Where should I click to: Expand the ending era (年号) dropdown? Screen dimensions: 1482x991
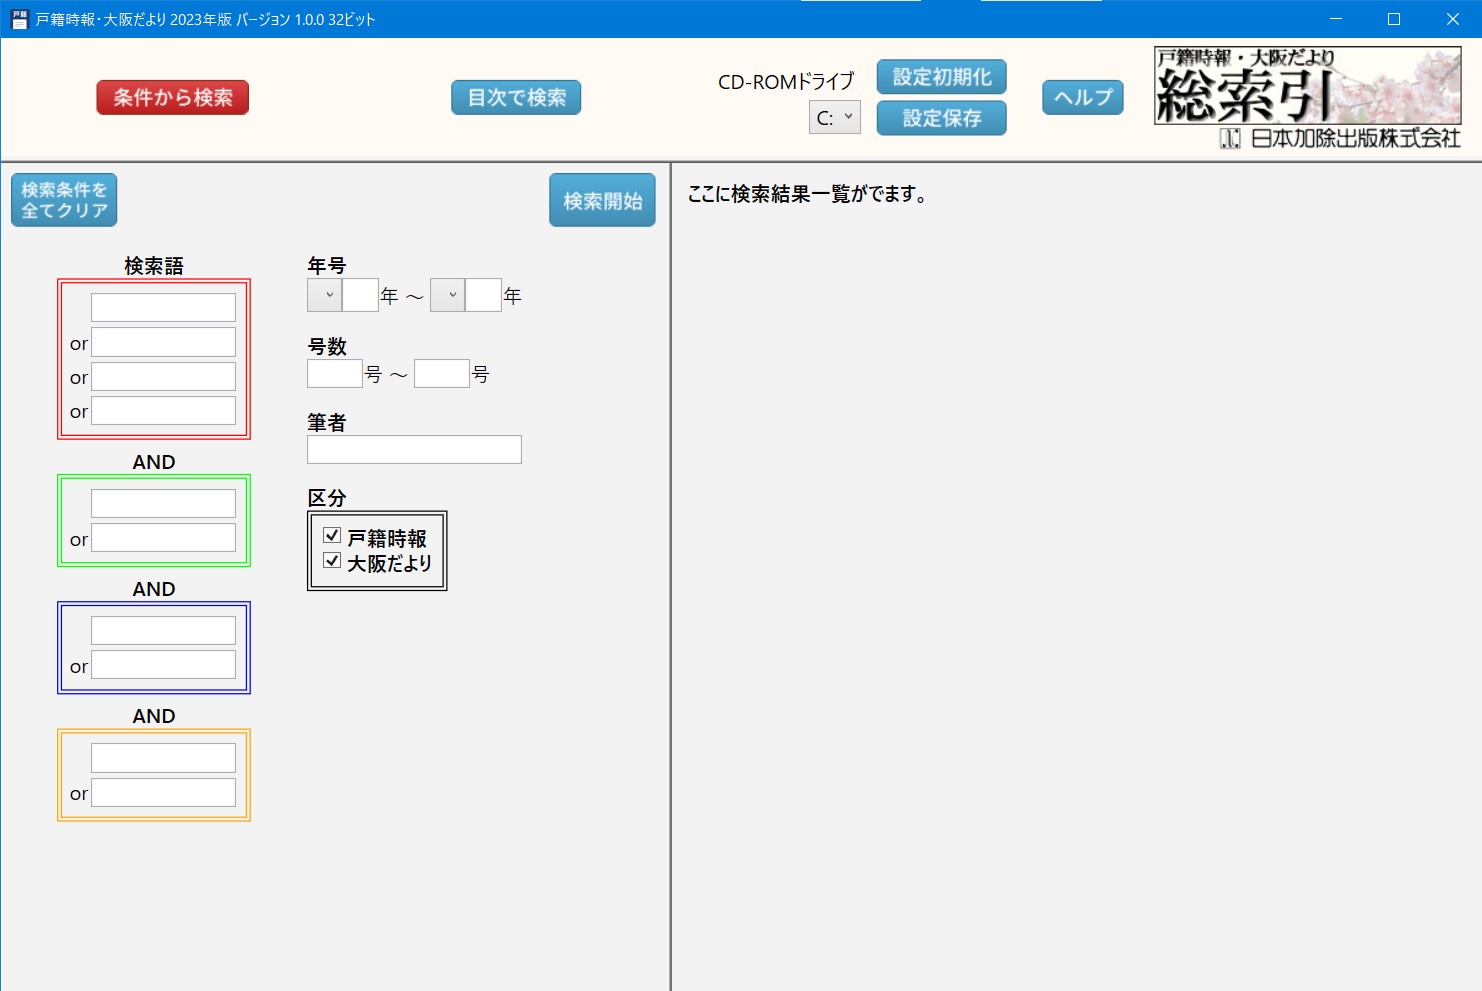(448, 295)
